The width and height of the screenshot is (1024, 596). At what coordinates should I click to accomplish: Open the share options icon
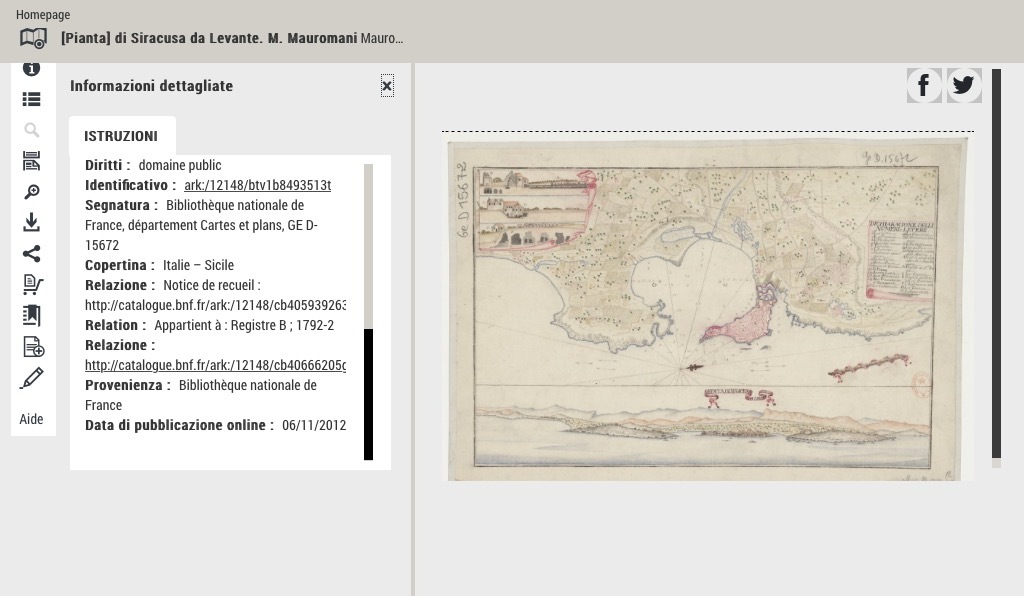(x=31, y=253)
